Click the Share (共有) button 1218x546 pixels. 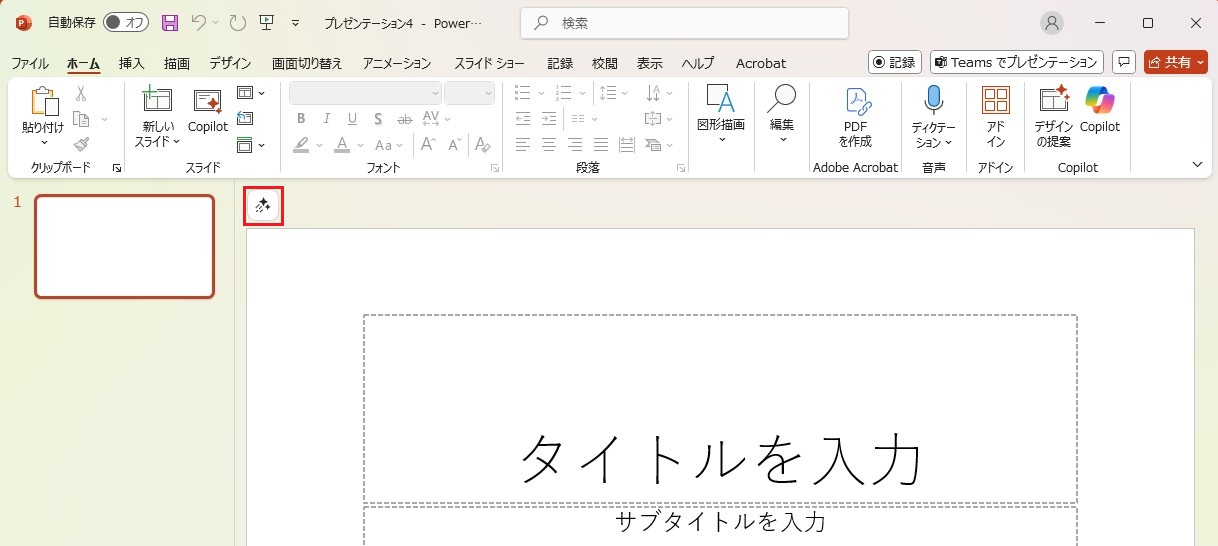tap(1175, 62)
